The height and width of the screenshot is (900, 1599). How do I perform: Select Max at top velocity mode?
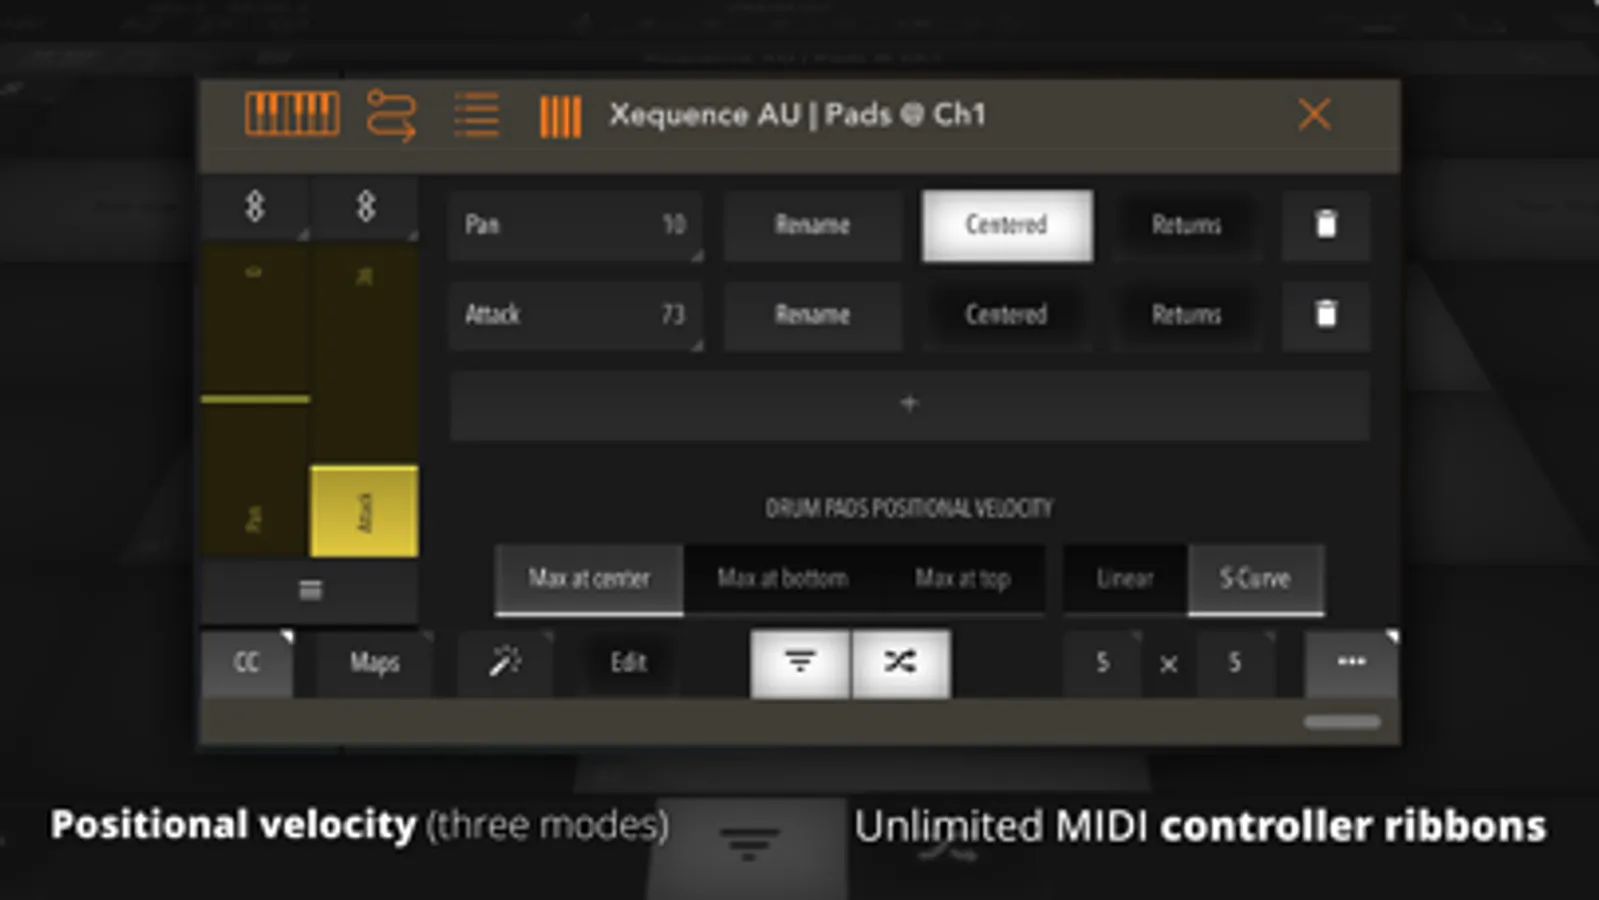[x=962, y=579]
